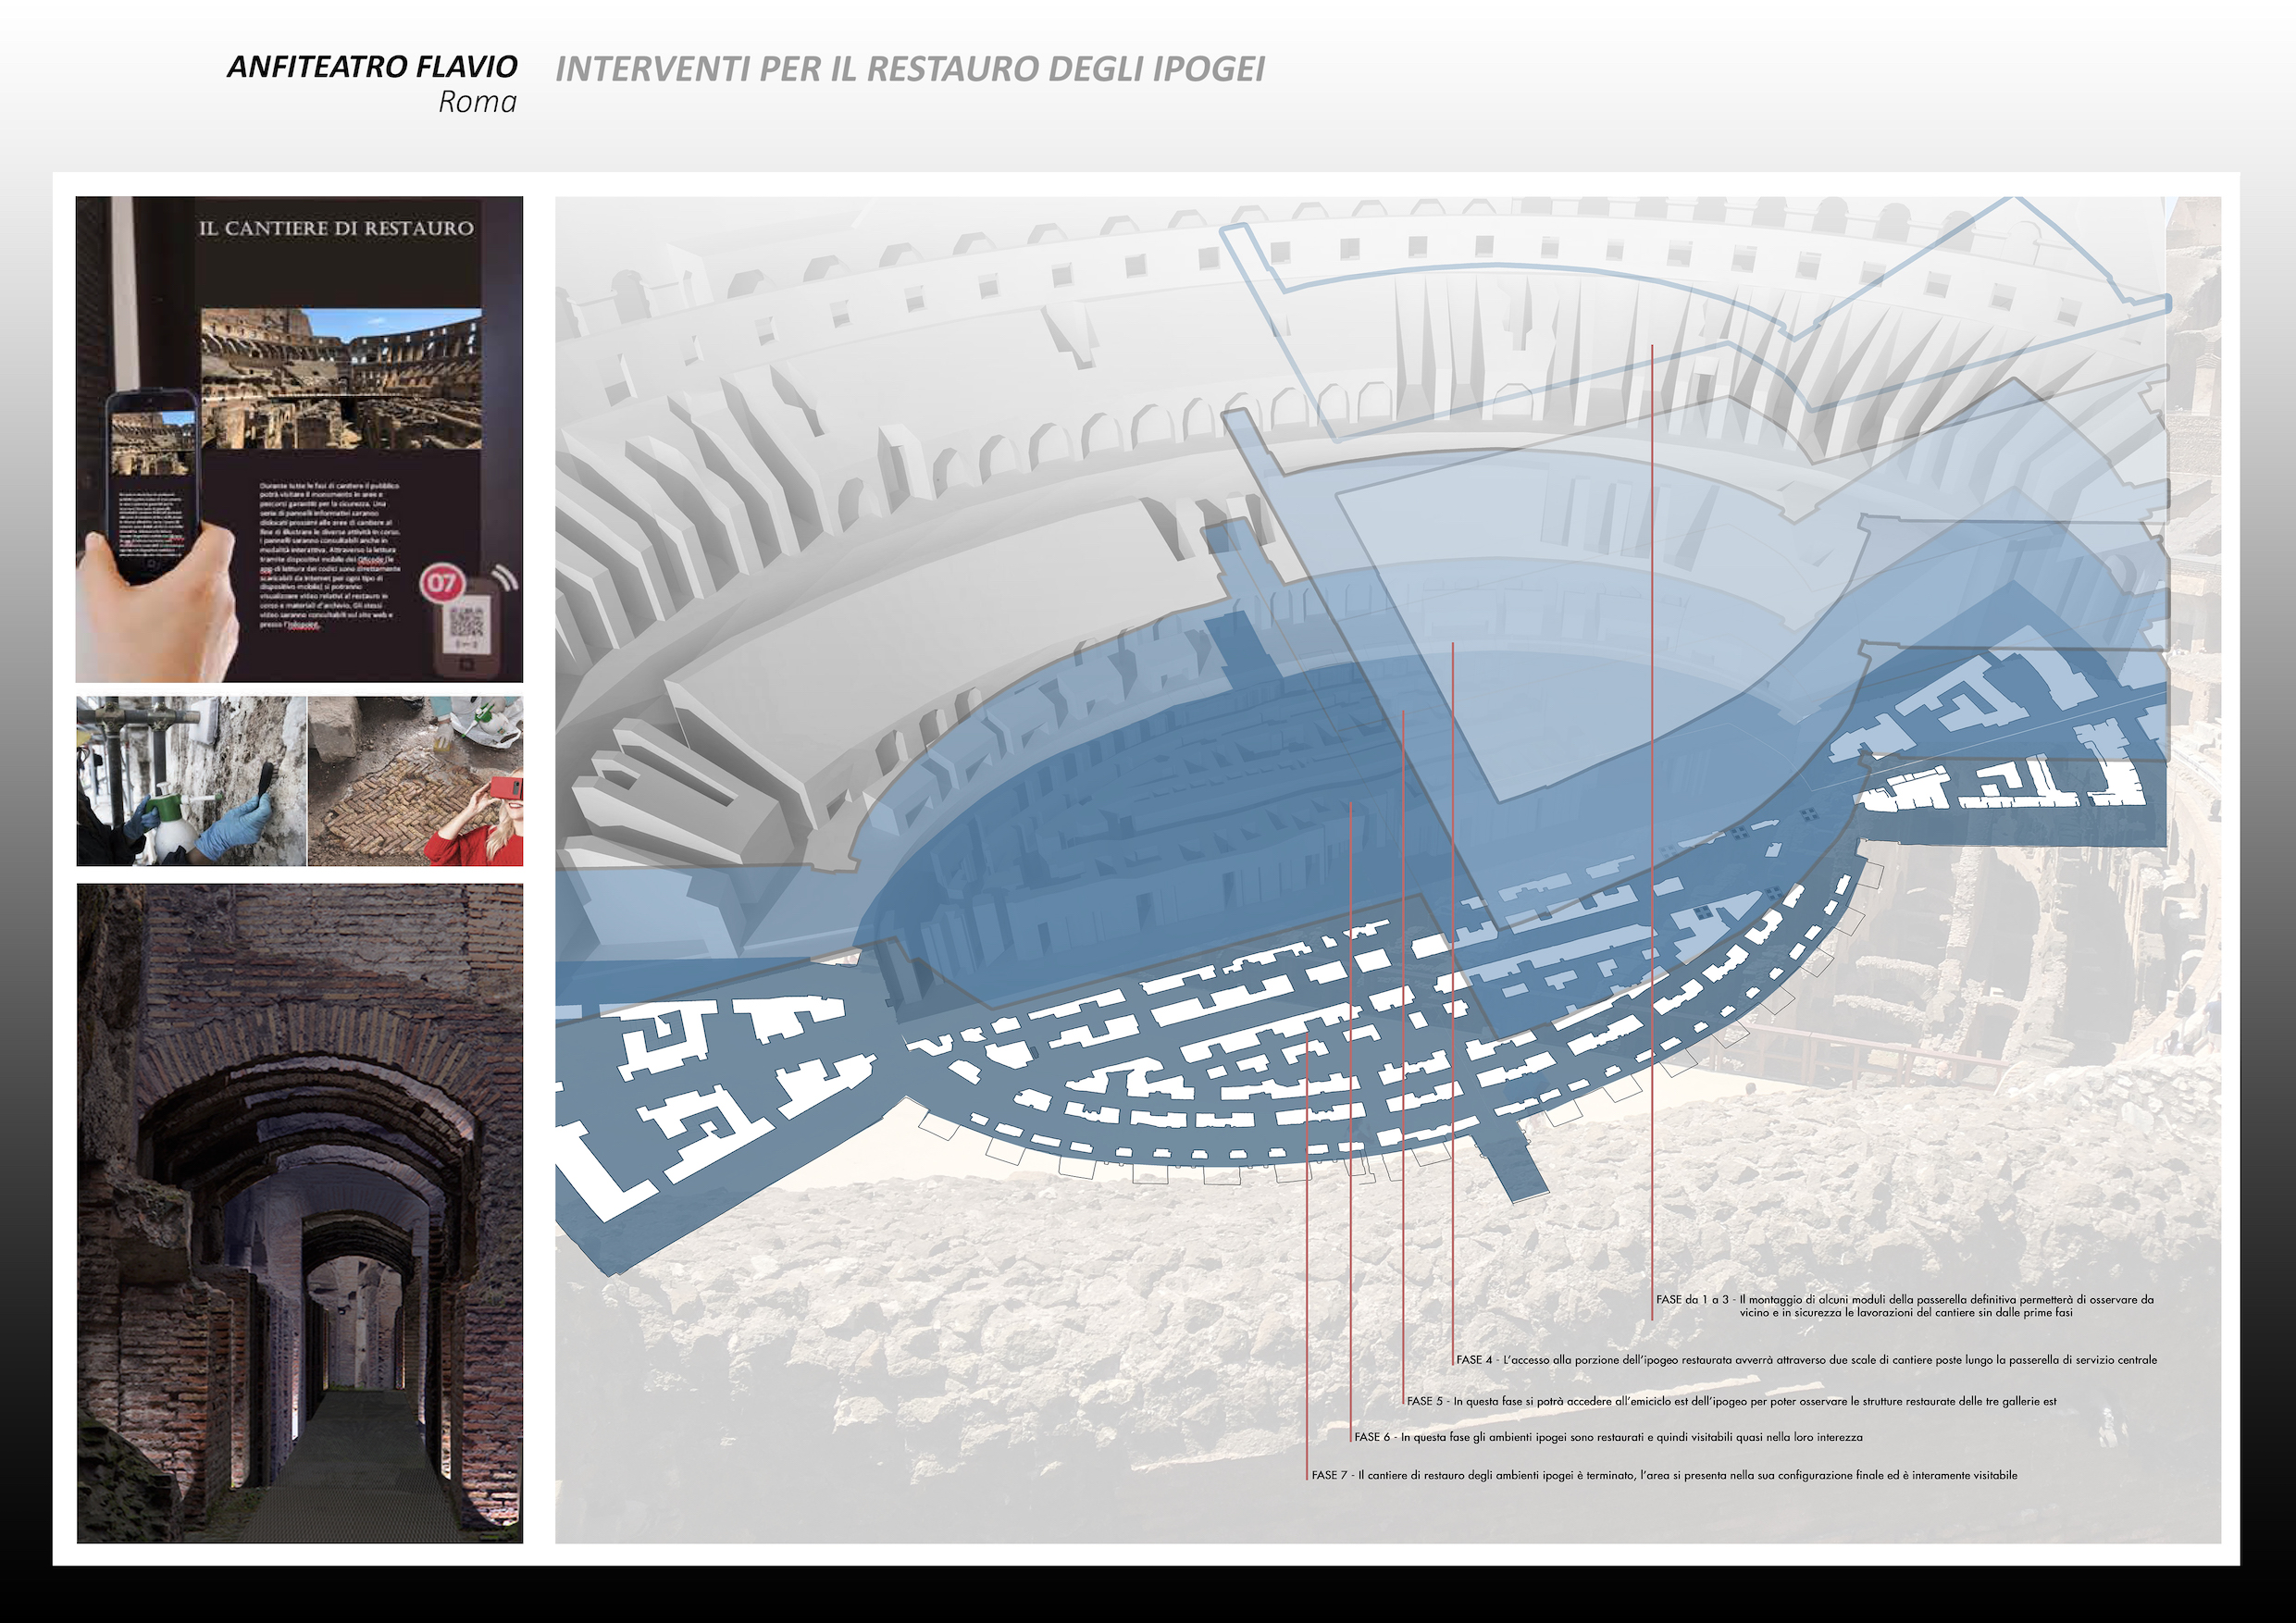The height and width of the screenshot is (1623, 2296).
Task: Click the Roma subtitle text
Action: (x=477, y=102)
